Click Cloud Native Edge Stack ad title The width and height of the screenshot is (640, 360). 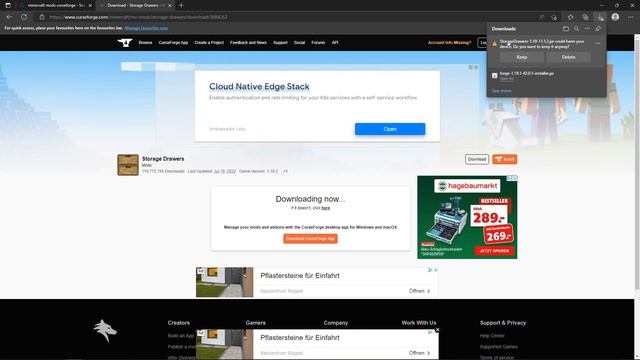point(259,87)
